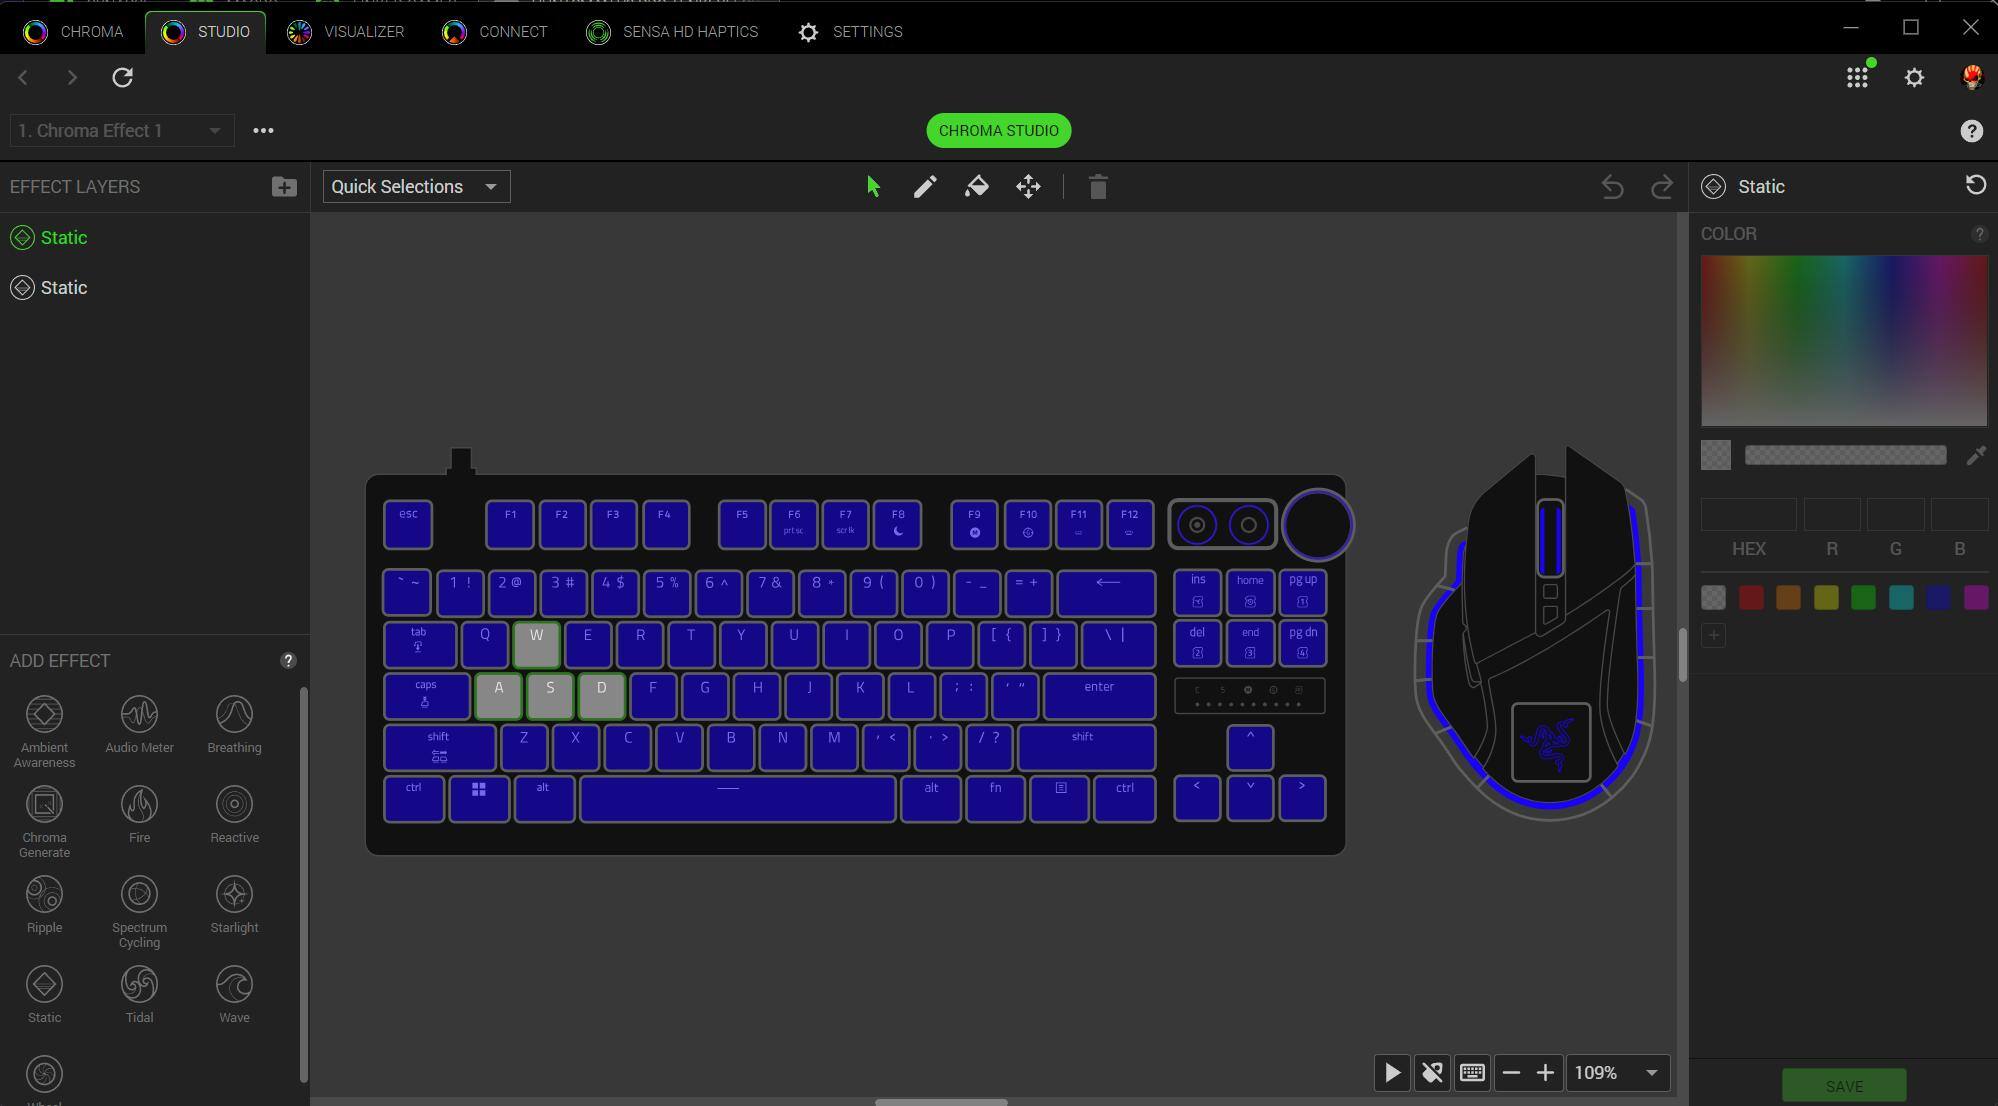Play the effect preview
1998x1106 pixels.
coord(1392,1073)
